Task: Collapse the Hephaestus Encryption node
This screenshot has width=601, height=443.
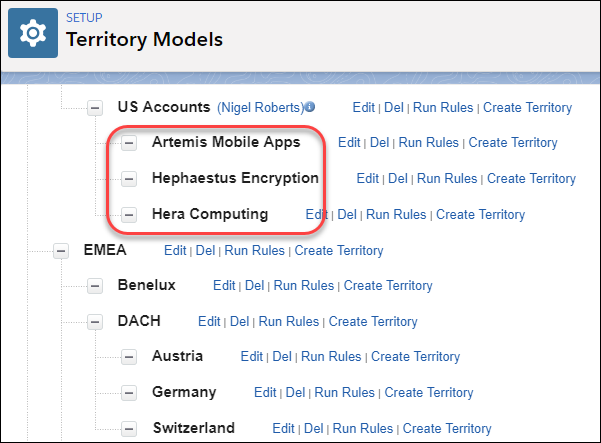Action: click(x=129, y=179)
